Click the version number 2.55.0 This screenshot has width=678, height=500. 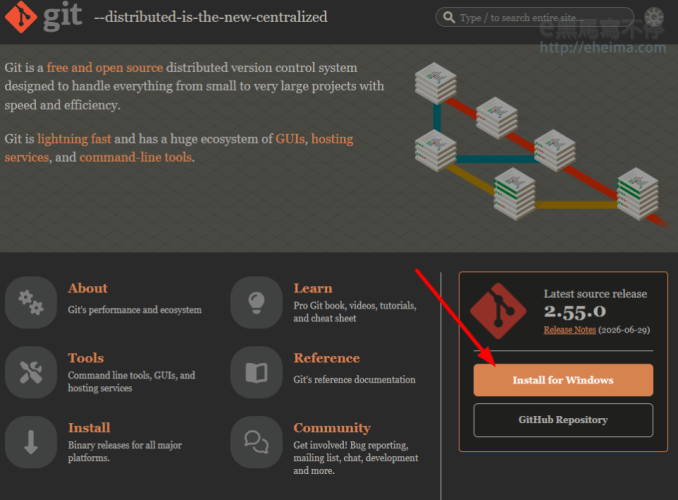point(575,311)
